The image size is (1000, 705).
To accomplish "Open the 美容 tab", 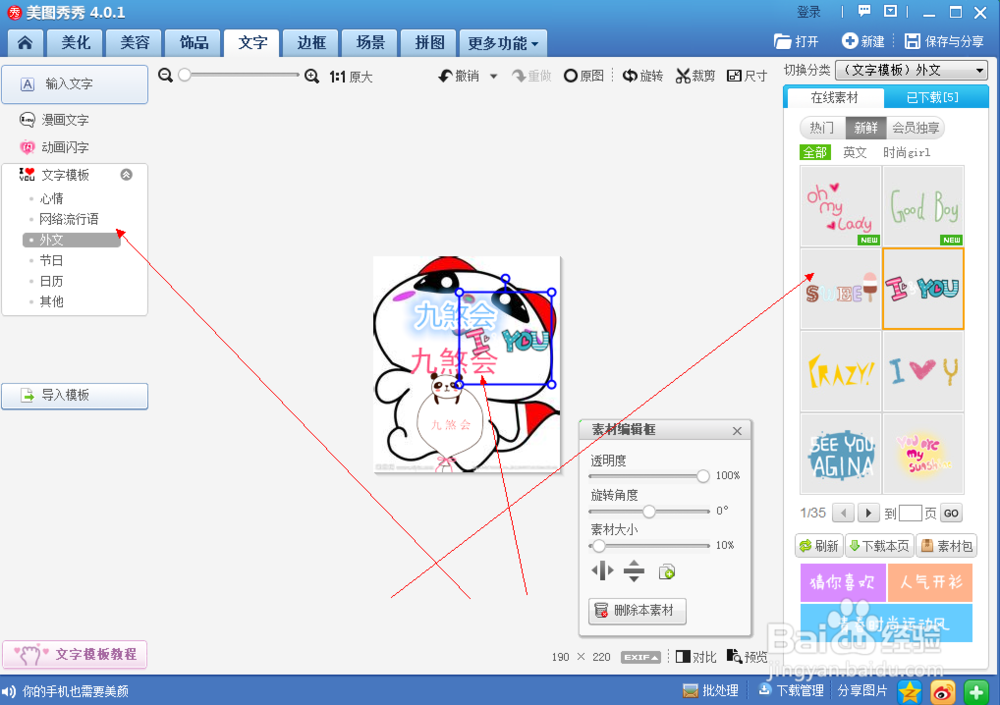I will click(x=135, y=43).
